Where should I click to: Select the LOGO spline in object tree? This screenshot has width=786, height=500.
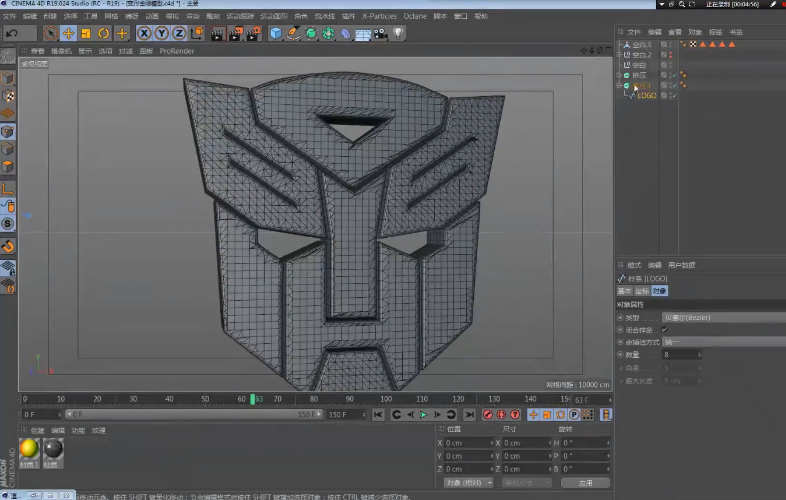(x=646, y=96)
